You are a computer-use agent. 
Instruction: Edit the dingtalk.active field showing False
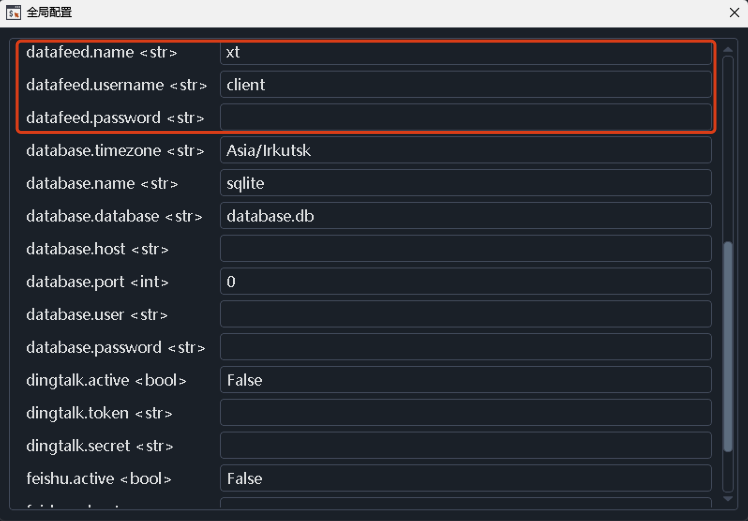466,380
